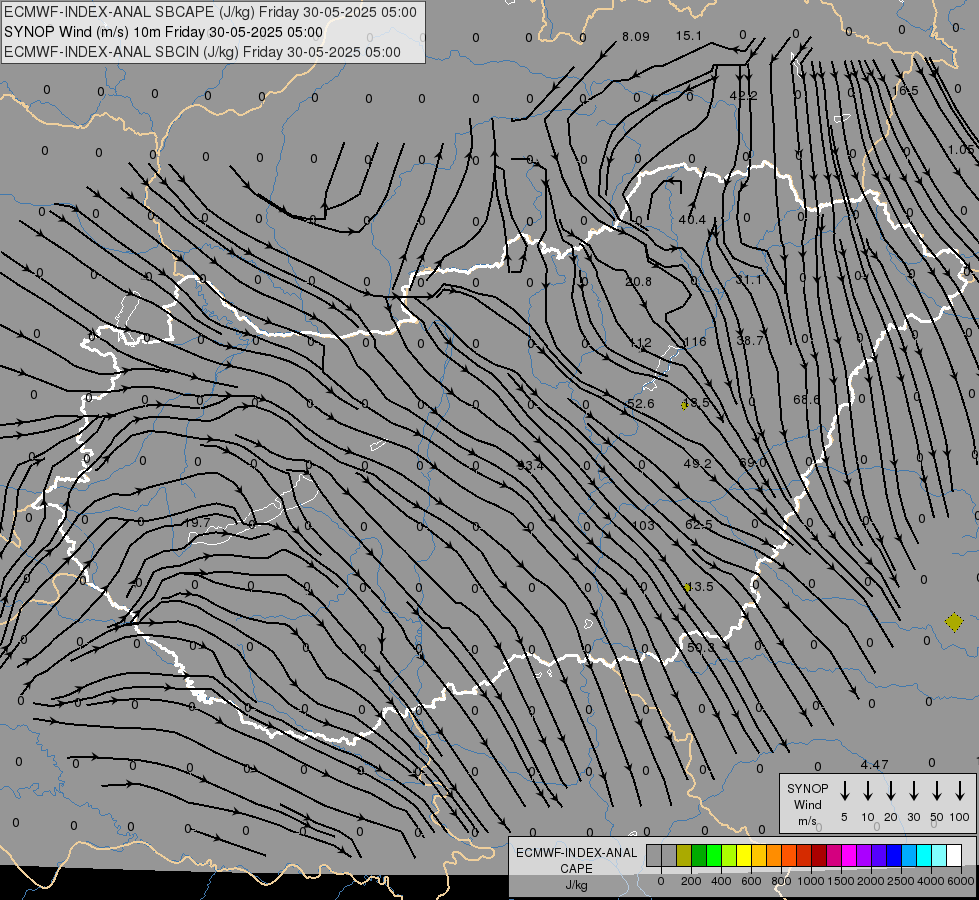Click the 31.1 value on the map
The width and height of the screenshot is (979, 900).
tap(748, 280)
